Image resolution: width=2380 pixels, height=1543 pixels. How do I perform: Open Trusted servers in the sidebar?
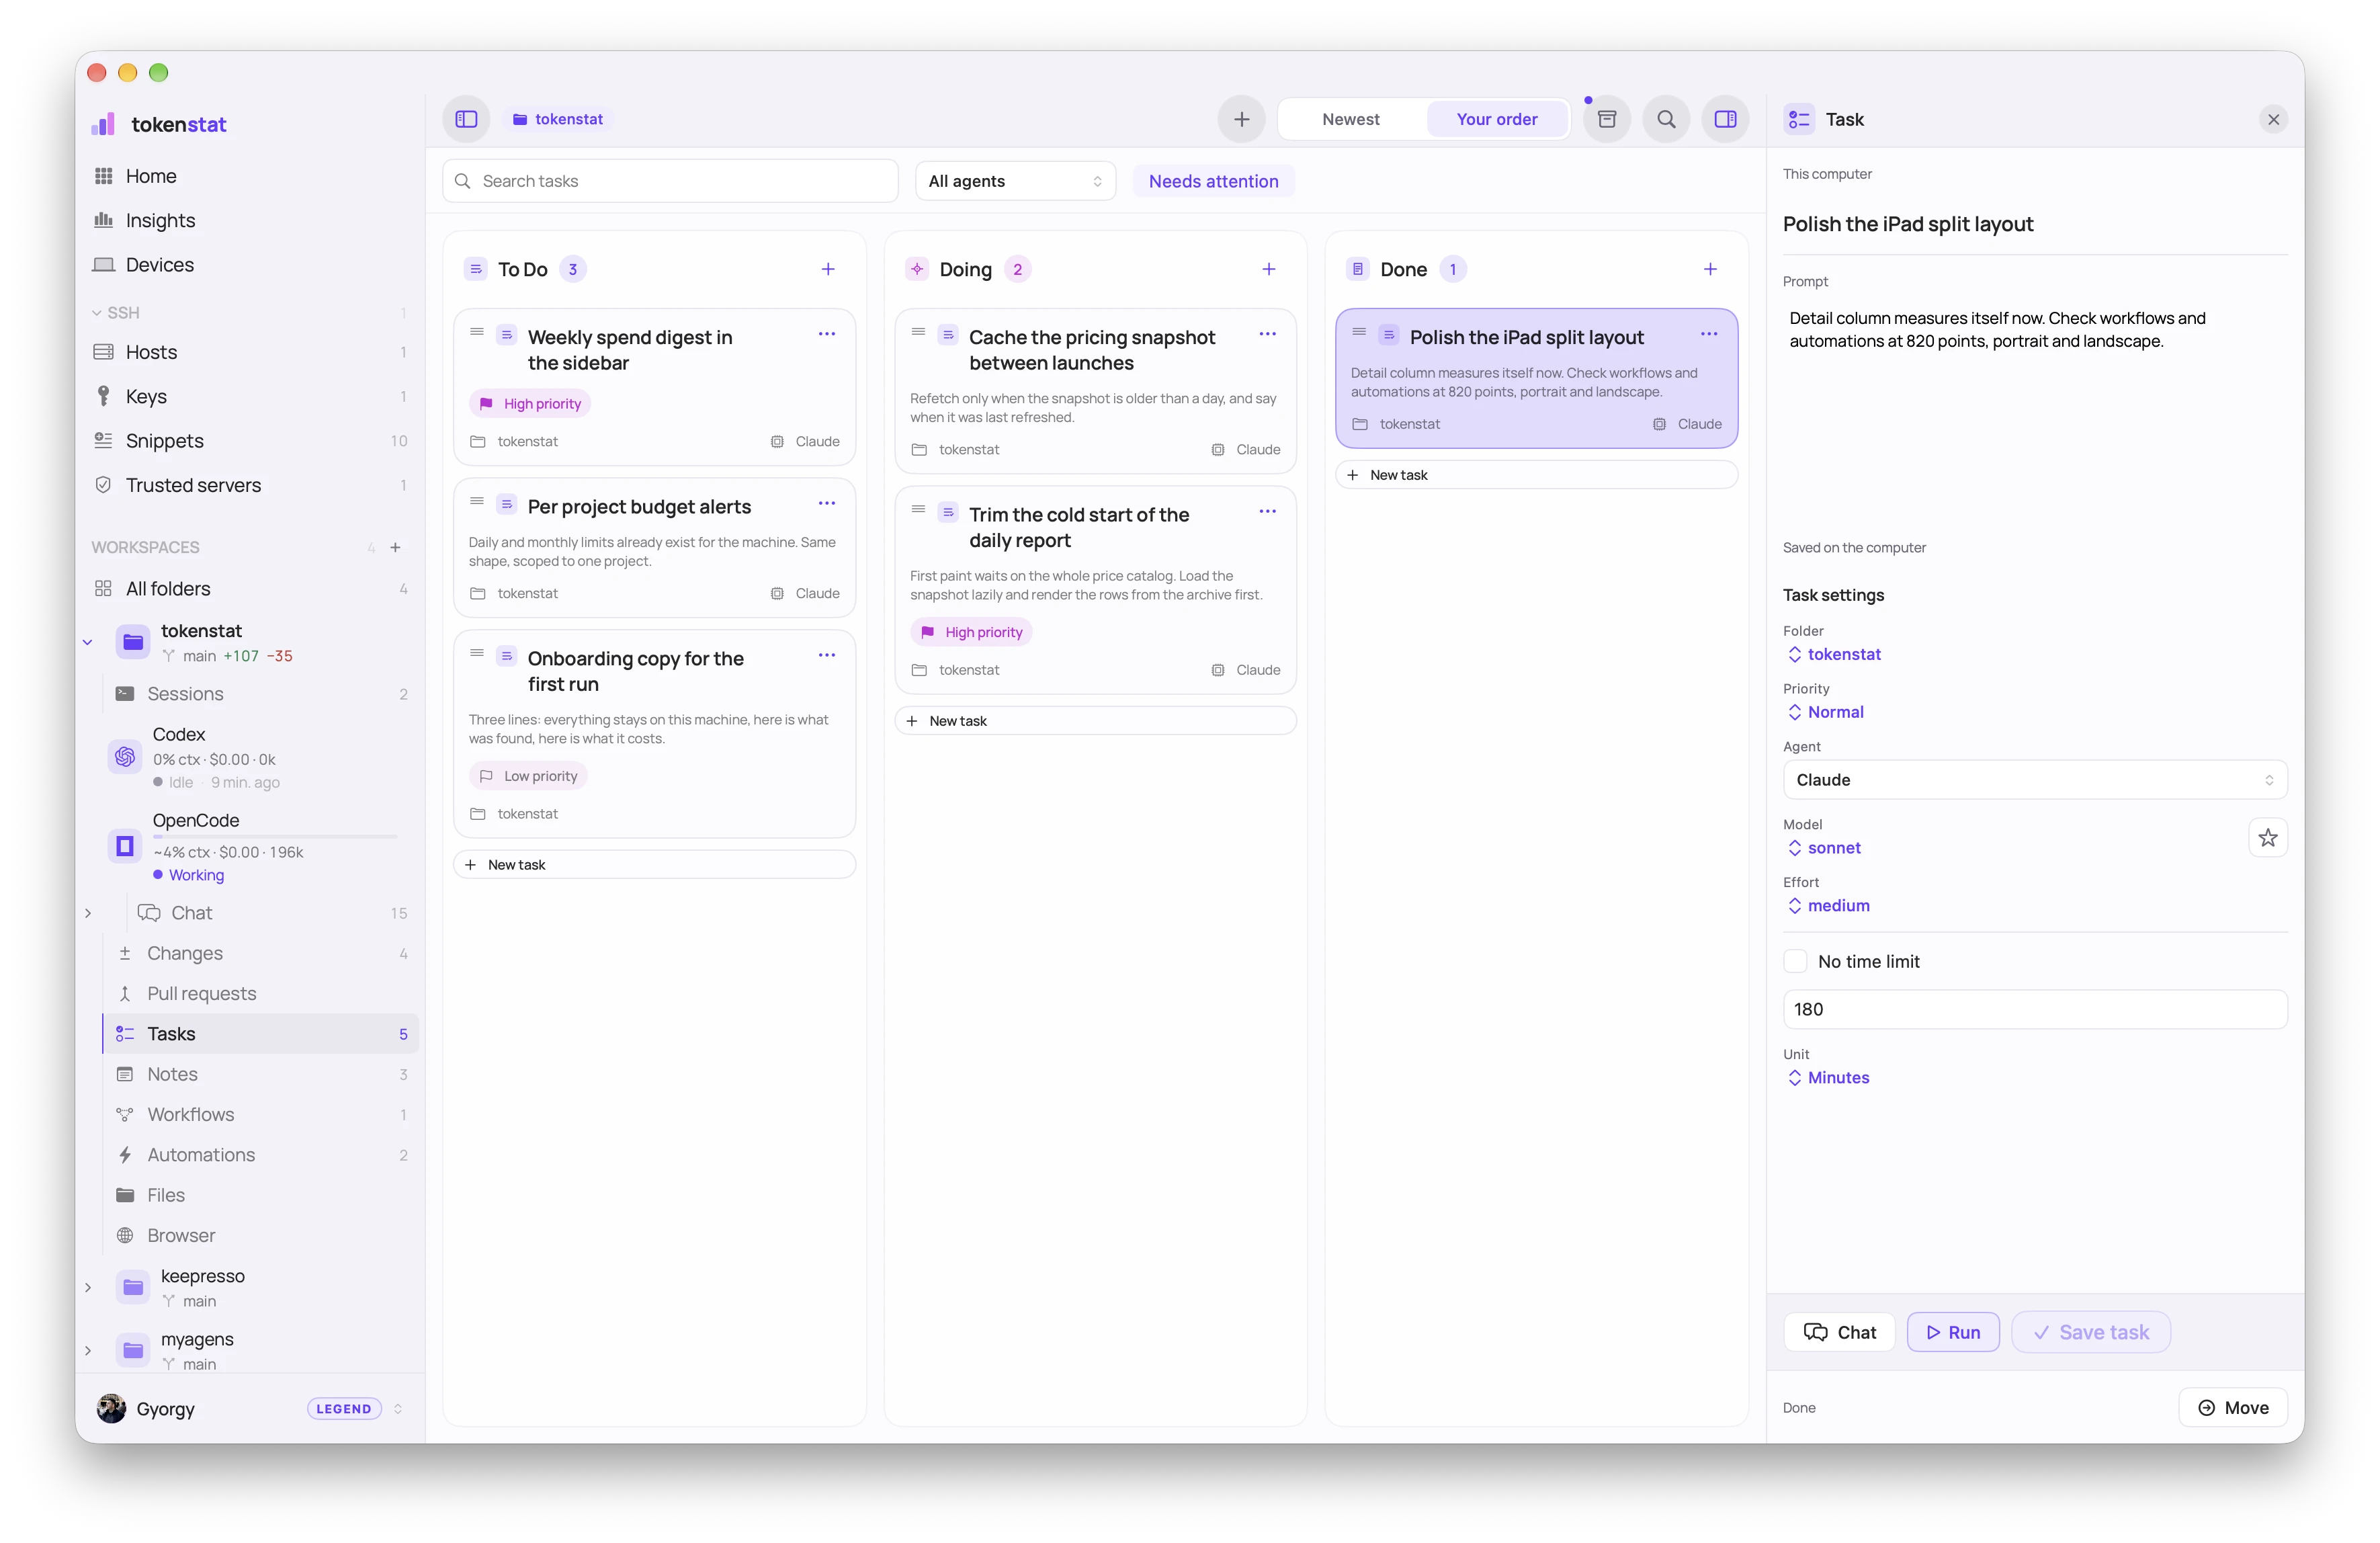click(x=250, y=485)
